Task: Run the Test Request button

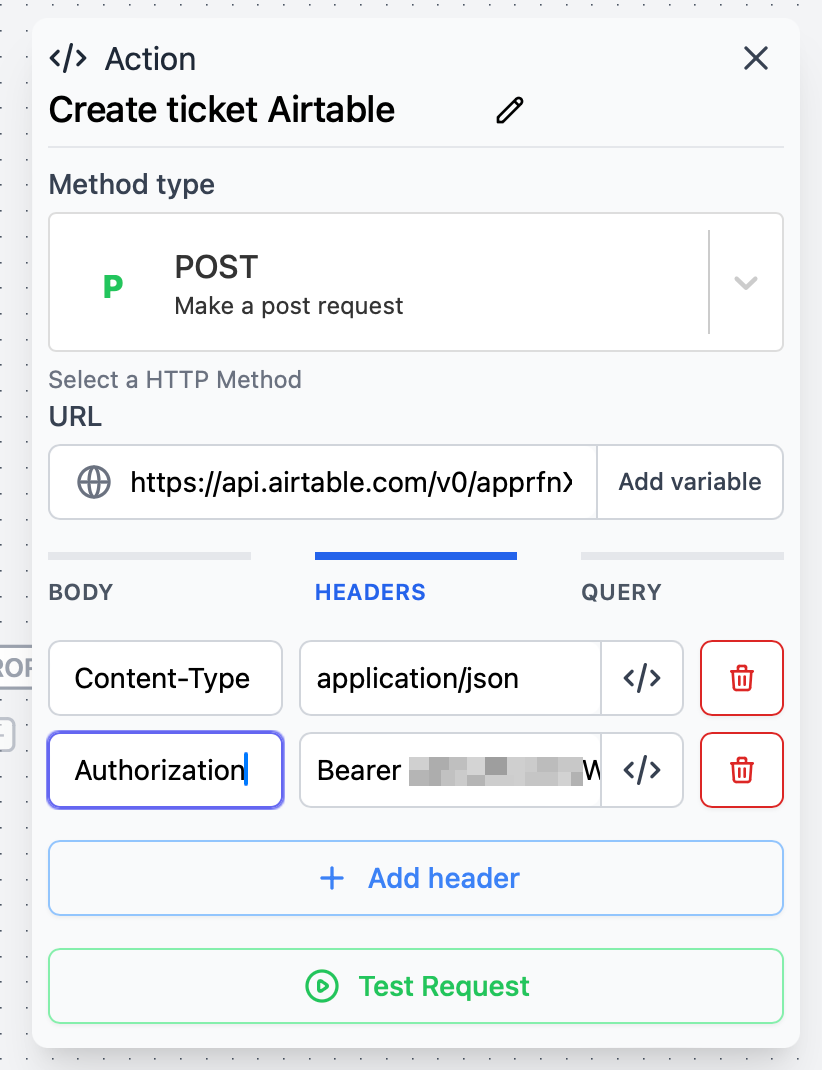Action: coord(416,986)
